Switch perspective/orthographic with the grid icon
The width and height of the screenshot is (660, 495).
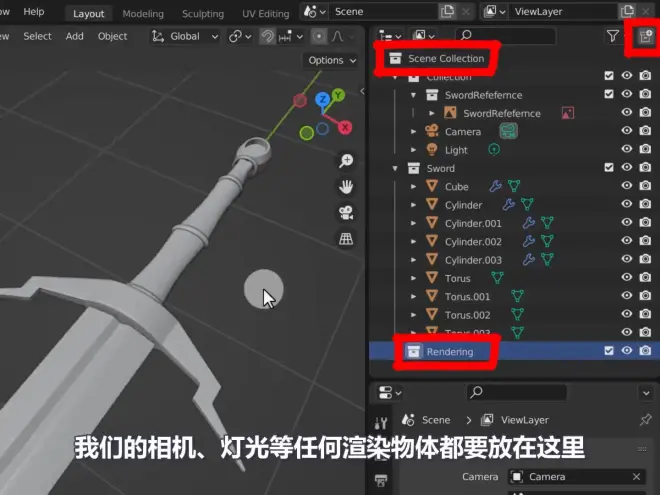tap(346, 239)
